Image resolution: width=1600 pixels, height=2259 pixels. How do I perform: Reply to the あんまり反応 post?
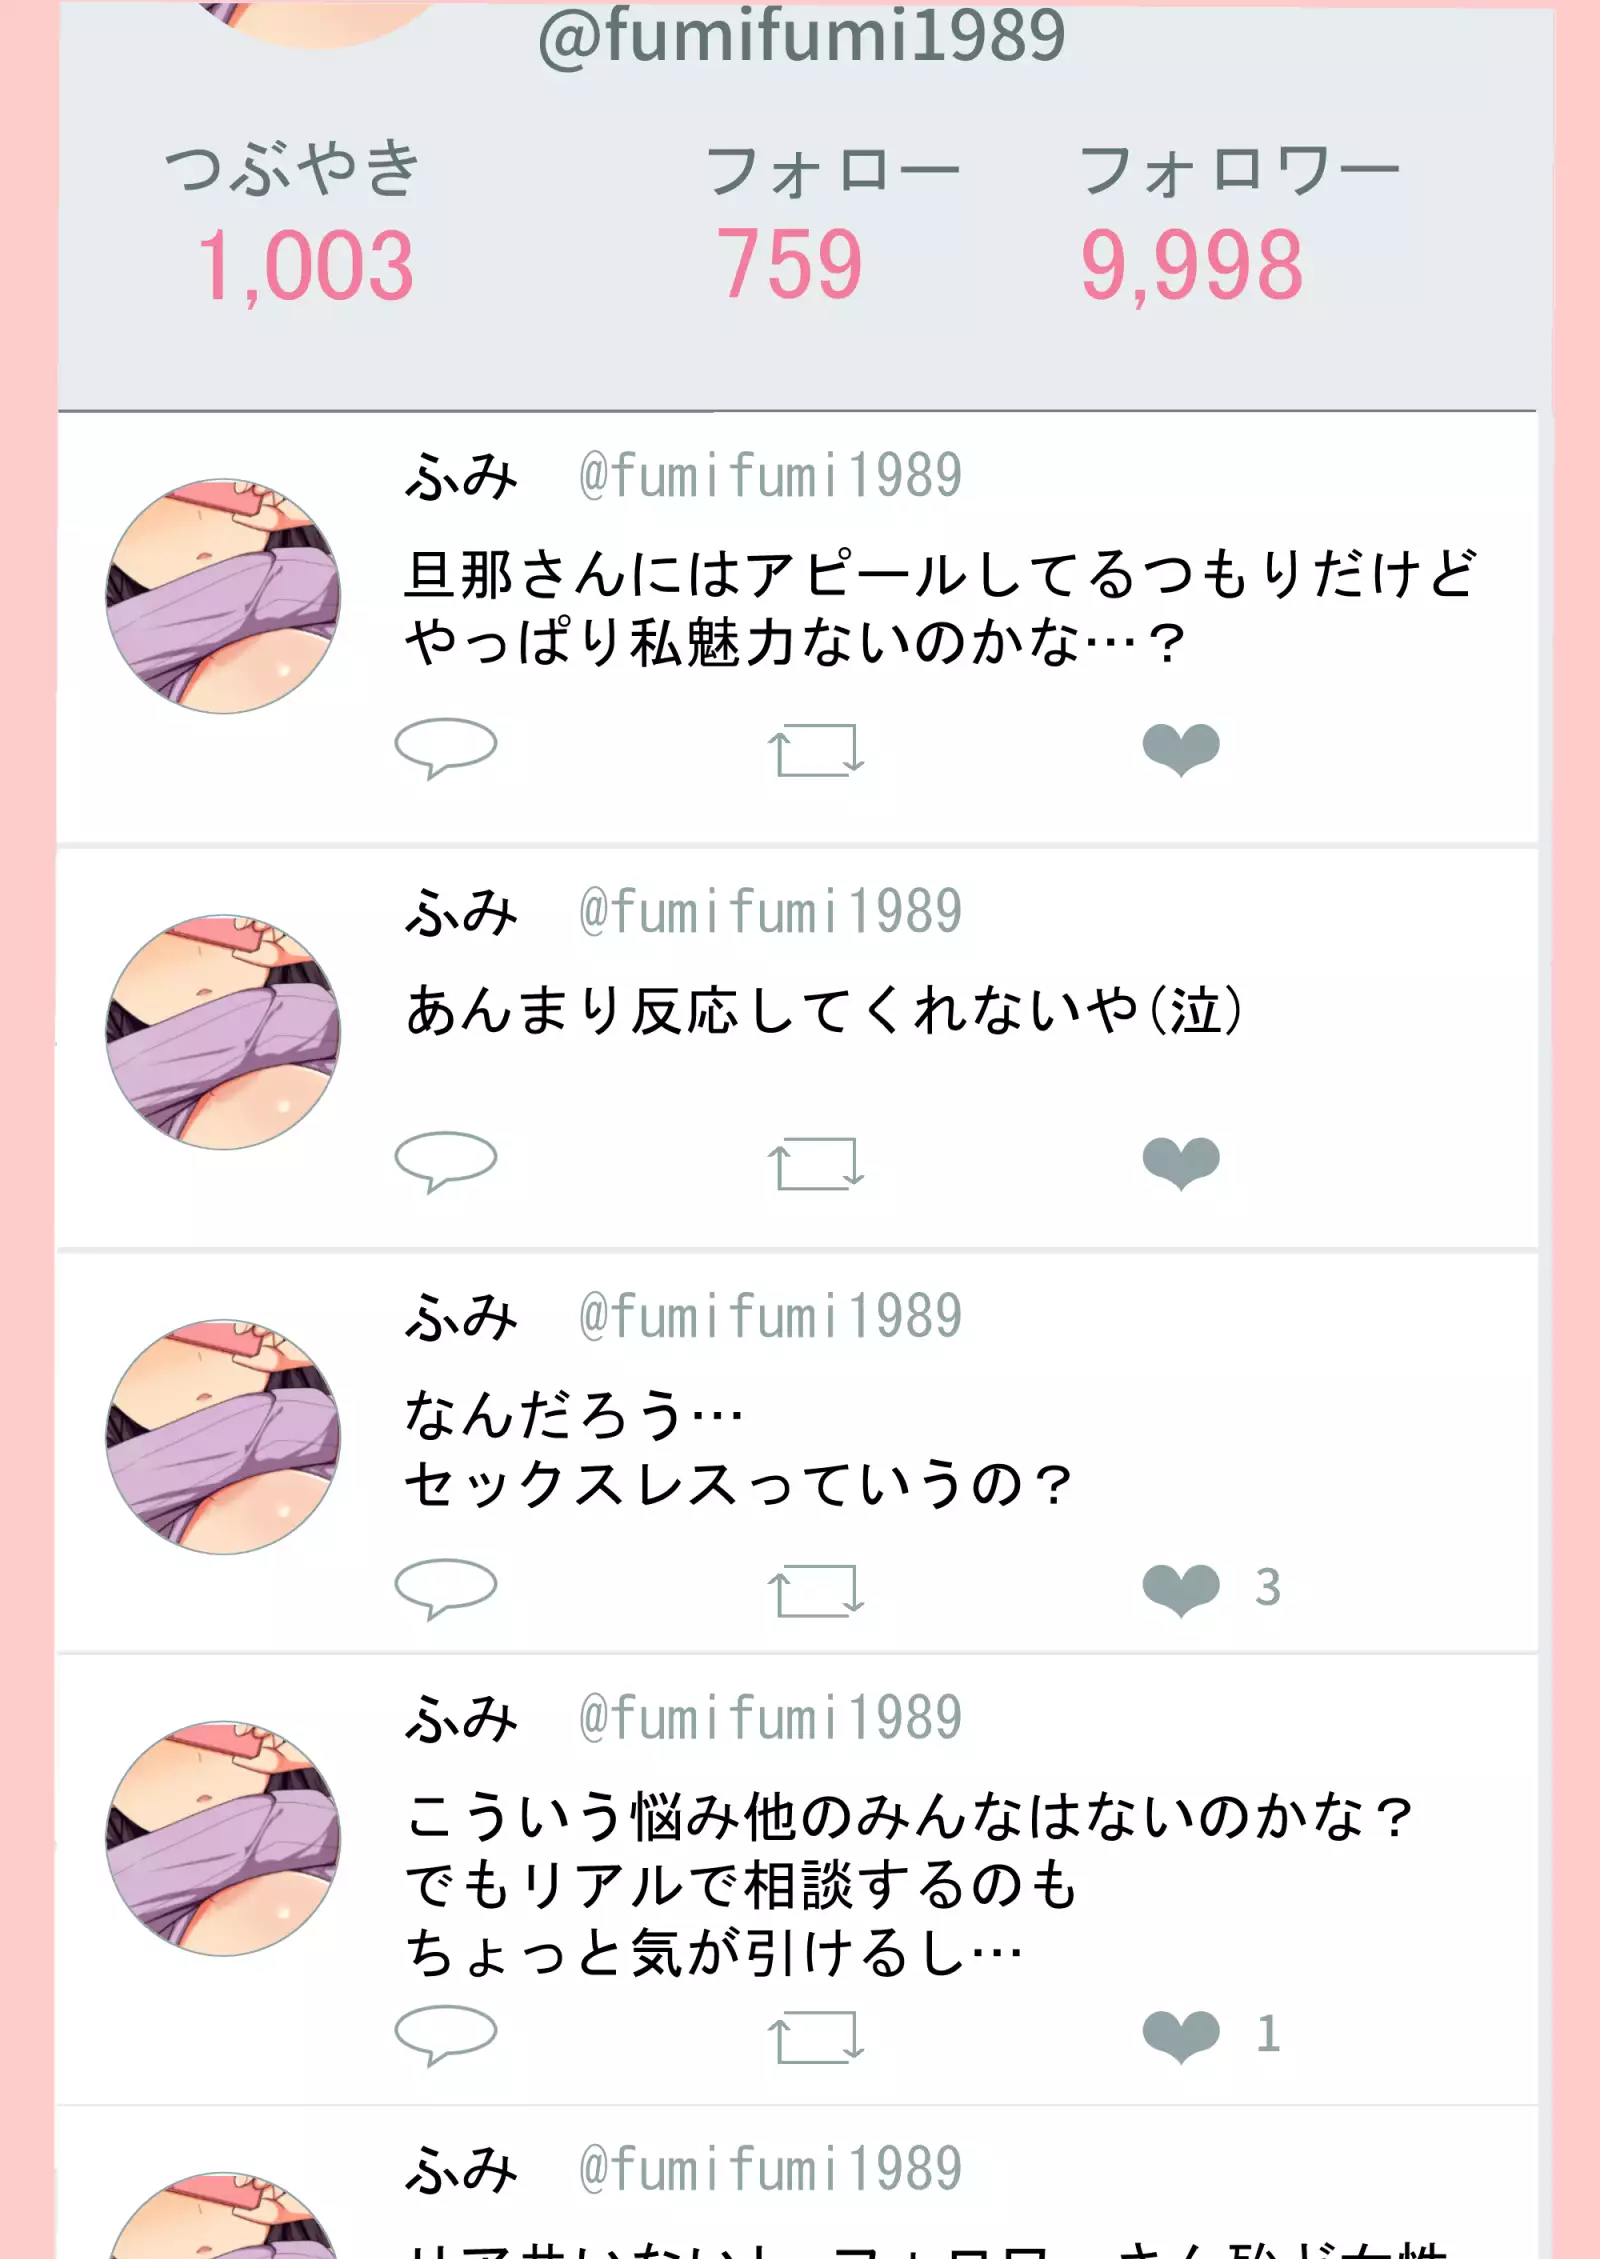tap(446, 1161)
